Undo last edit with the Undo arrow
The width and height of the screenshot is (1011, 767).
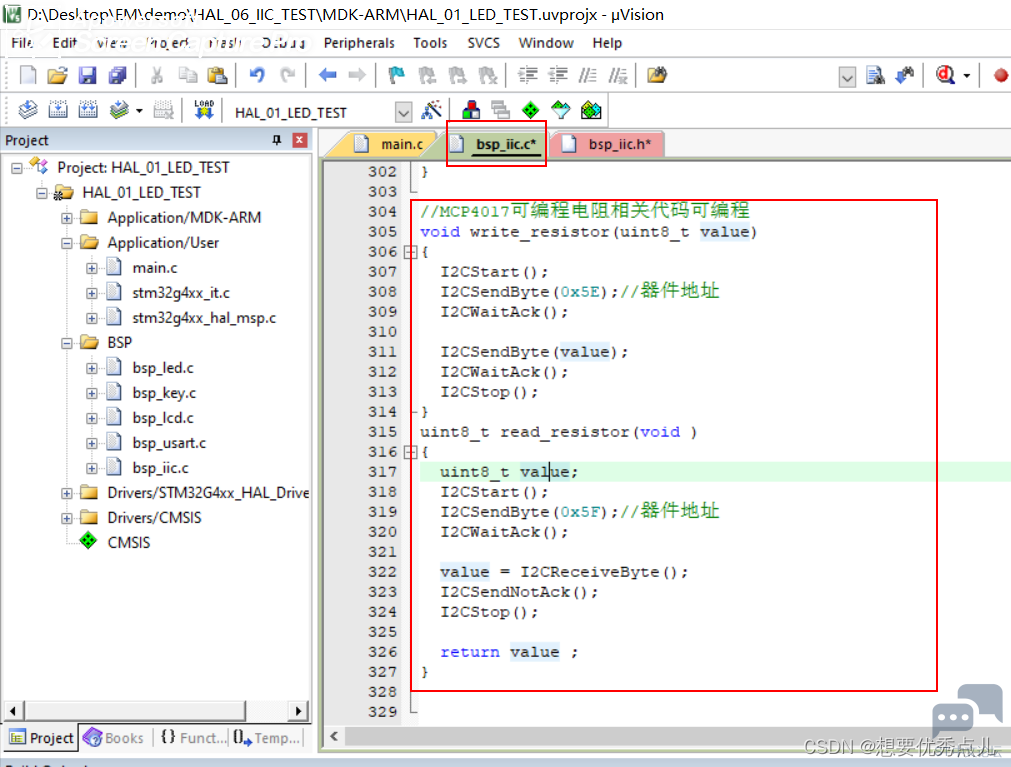coord(257,75)
